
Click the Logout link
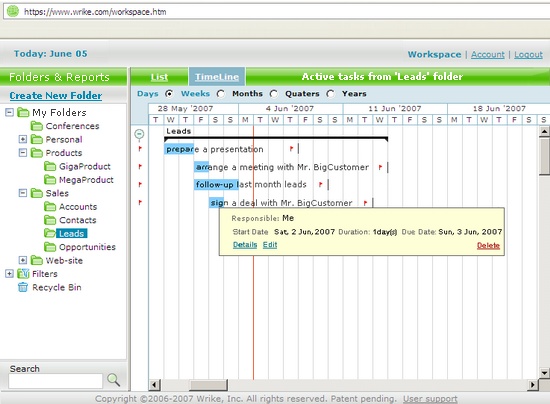tap(528, 54)
